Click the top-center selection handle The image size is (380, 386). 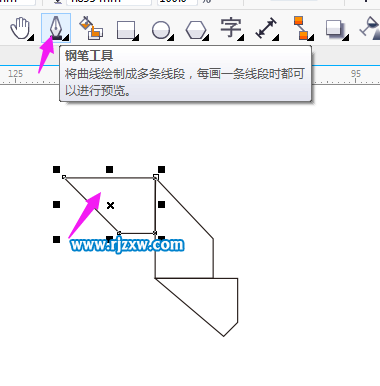tap(109, 170)
